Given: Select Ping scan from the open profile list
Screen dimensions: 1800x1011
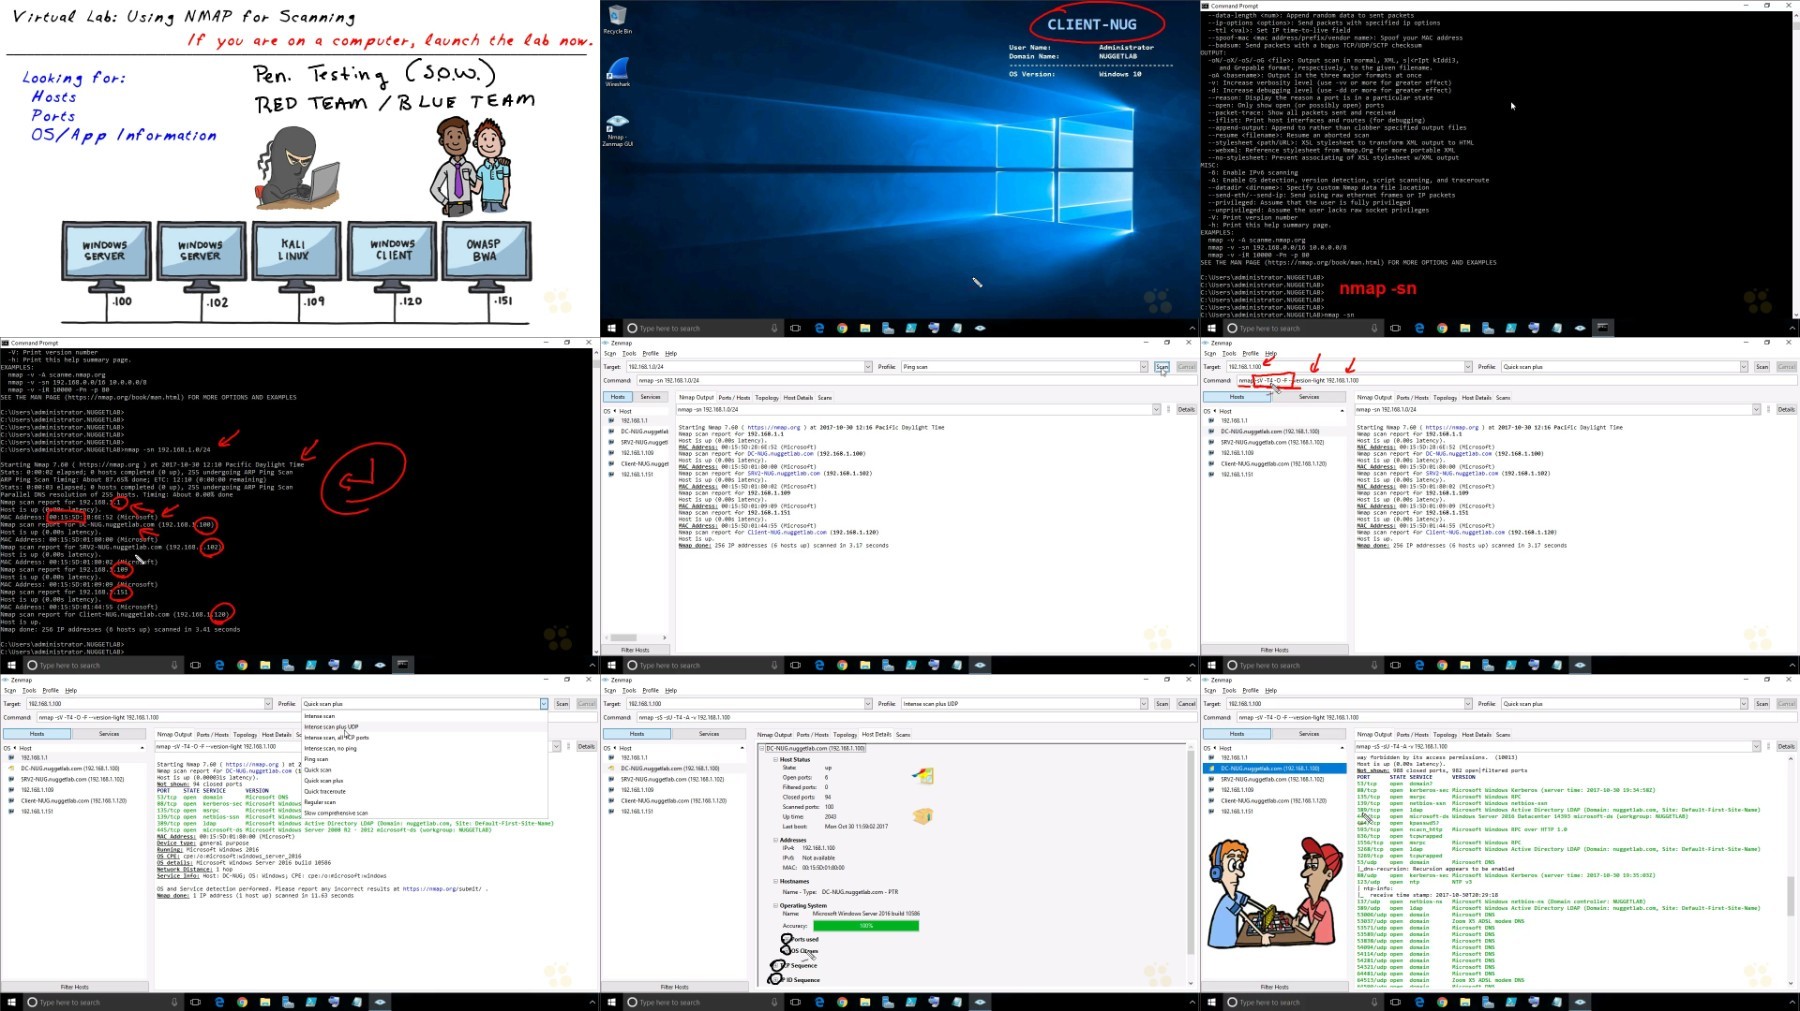Looking at the screenshot, I should click(424, 759).
